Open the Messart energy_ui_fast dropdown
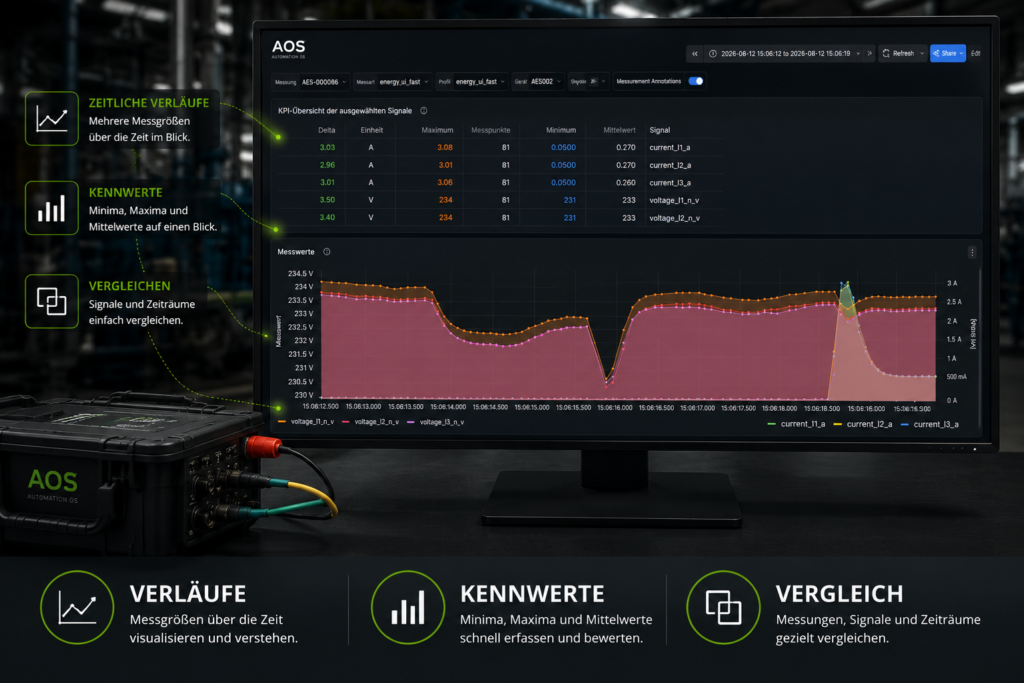1024x683 pixels. 392,82
